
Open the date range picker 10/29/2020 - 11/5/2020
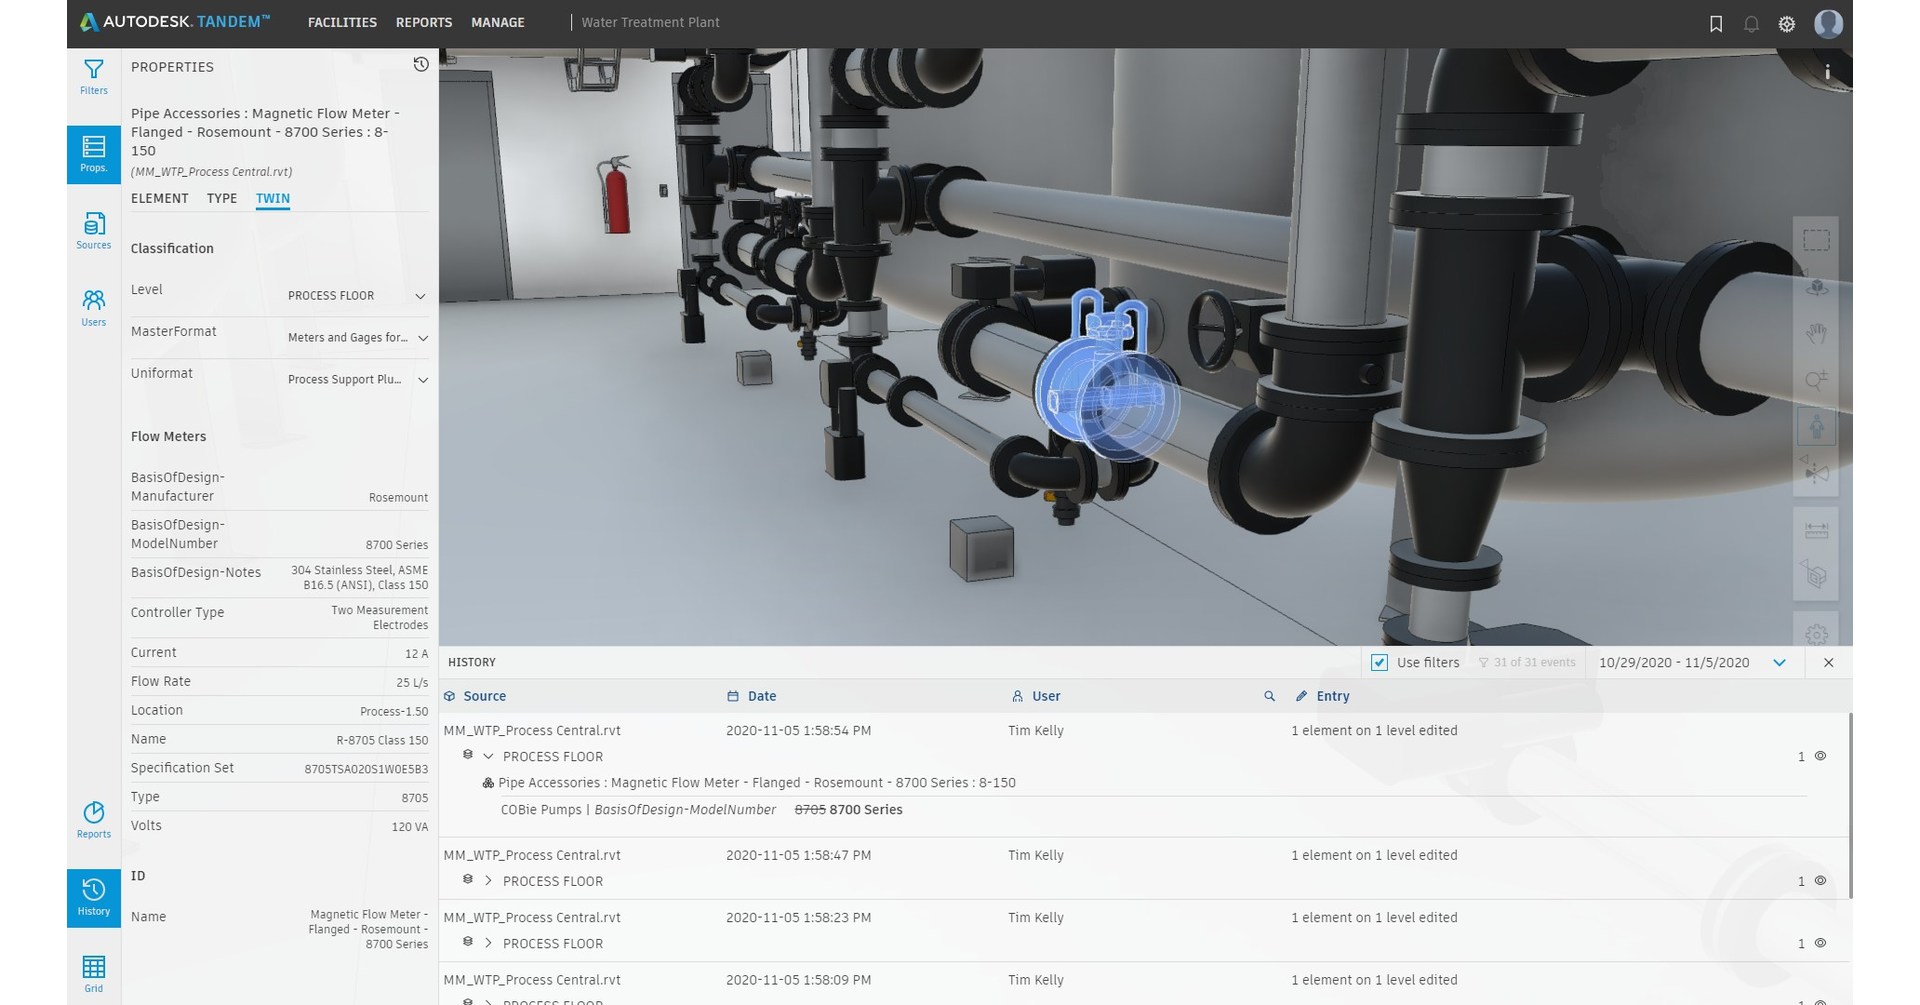(1675, 662)
